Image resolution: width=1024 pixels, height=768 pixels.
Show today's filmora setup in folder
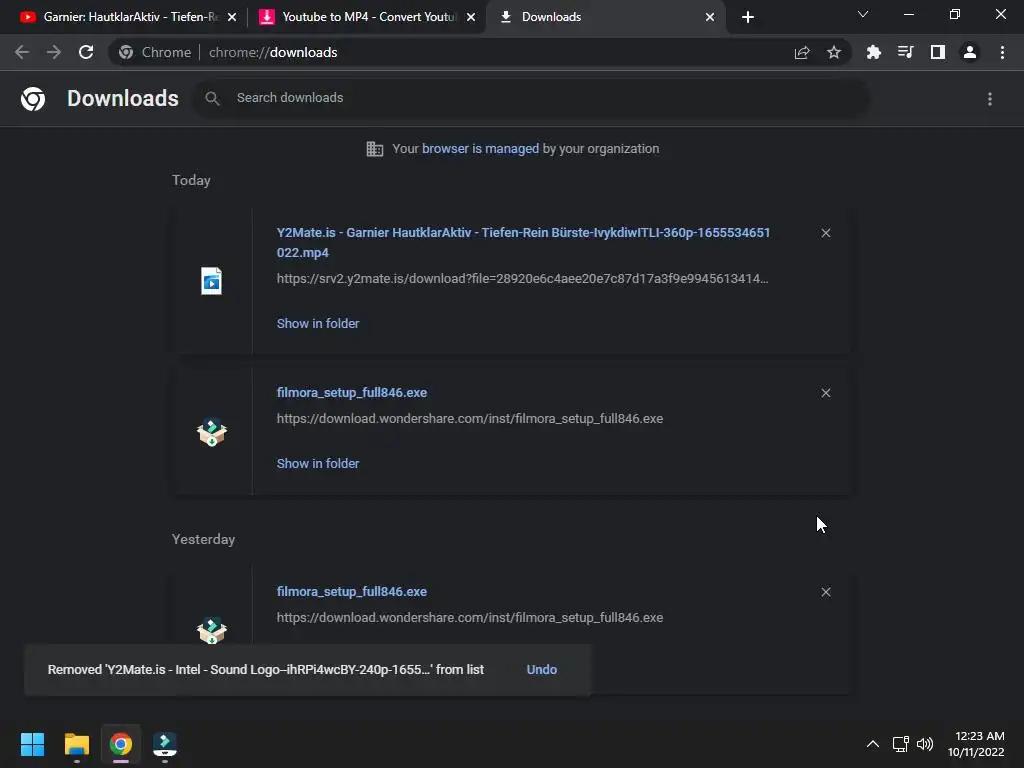(x=318, y=464)
